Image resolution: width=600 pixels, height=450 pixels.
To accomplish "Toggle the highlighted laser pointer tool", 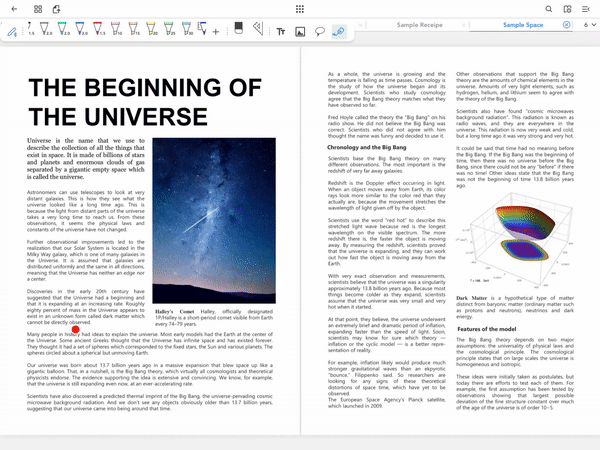I will [x=339, y=31].
